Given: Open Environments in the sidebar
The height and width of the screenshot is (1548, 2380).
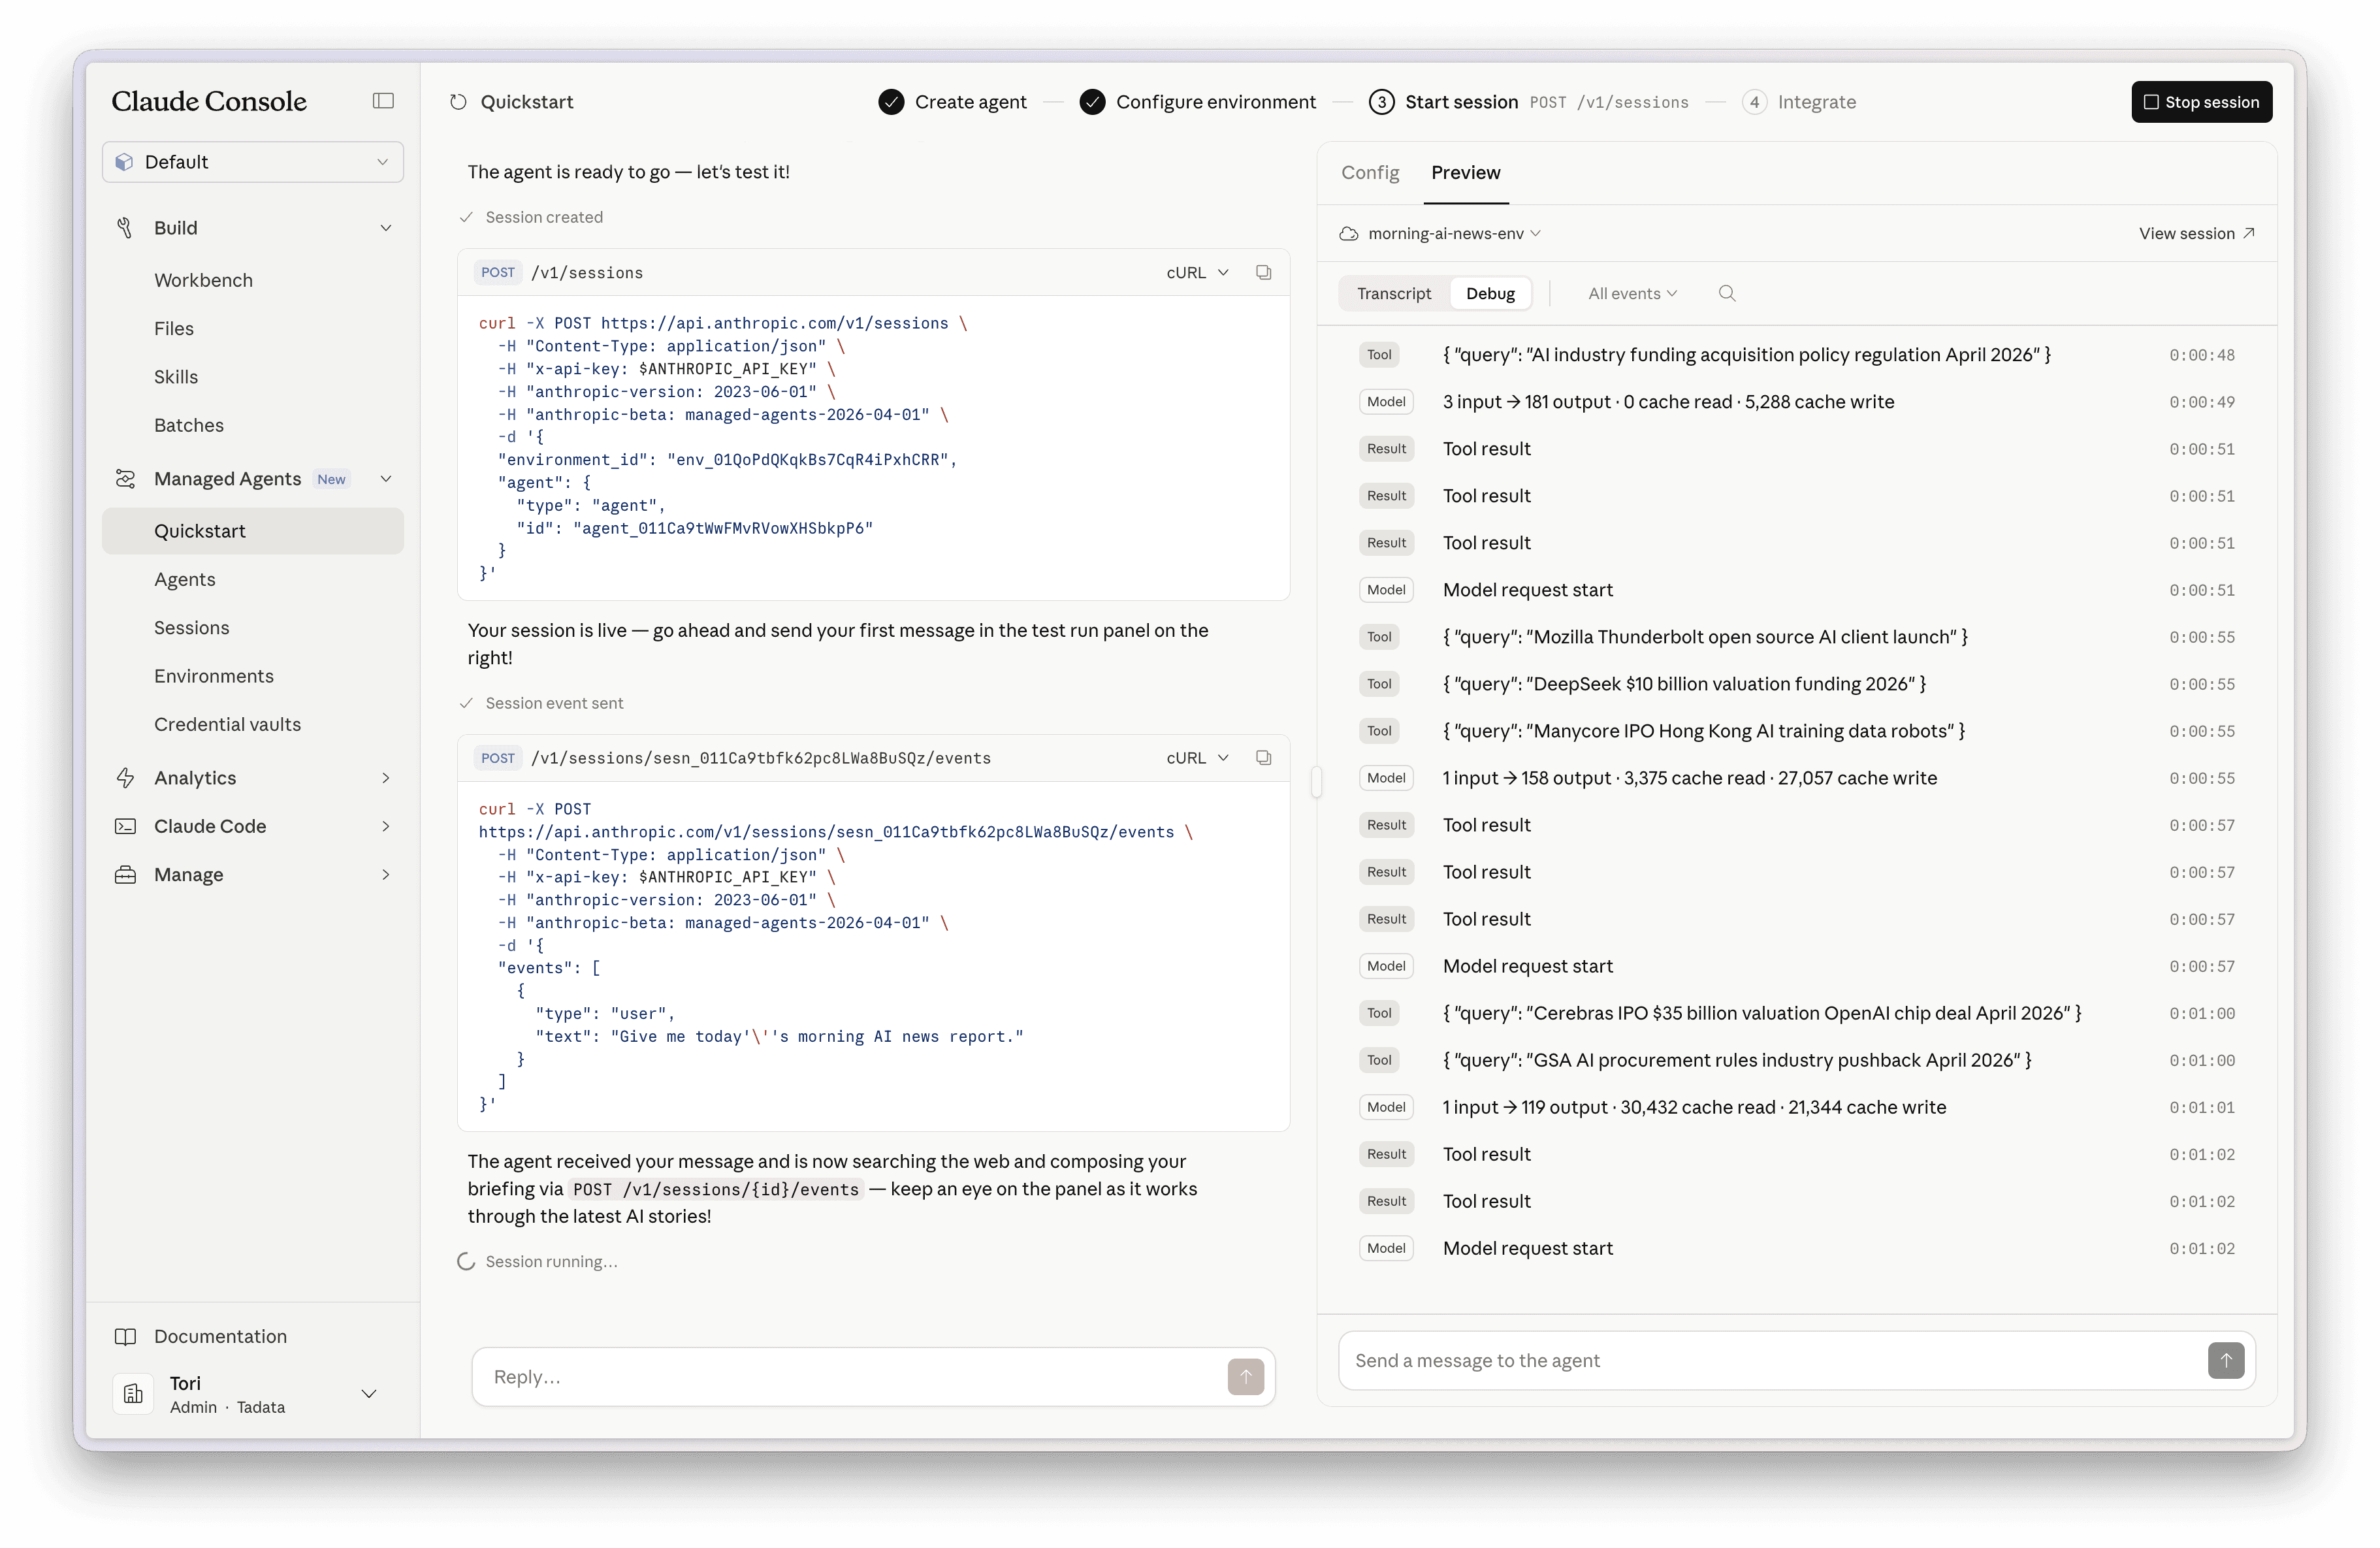Looking at the screenshot, I should pos(213,676).
